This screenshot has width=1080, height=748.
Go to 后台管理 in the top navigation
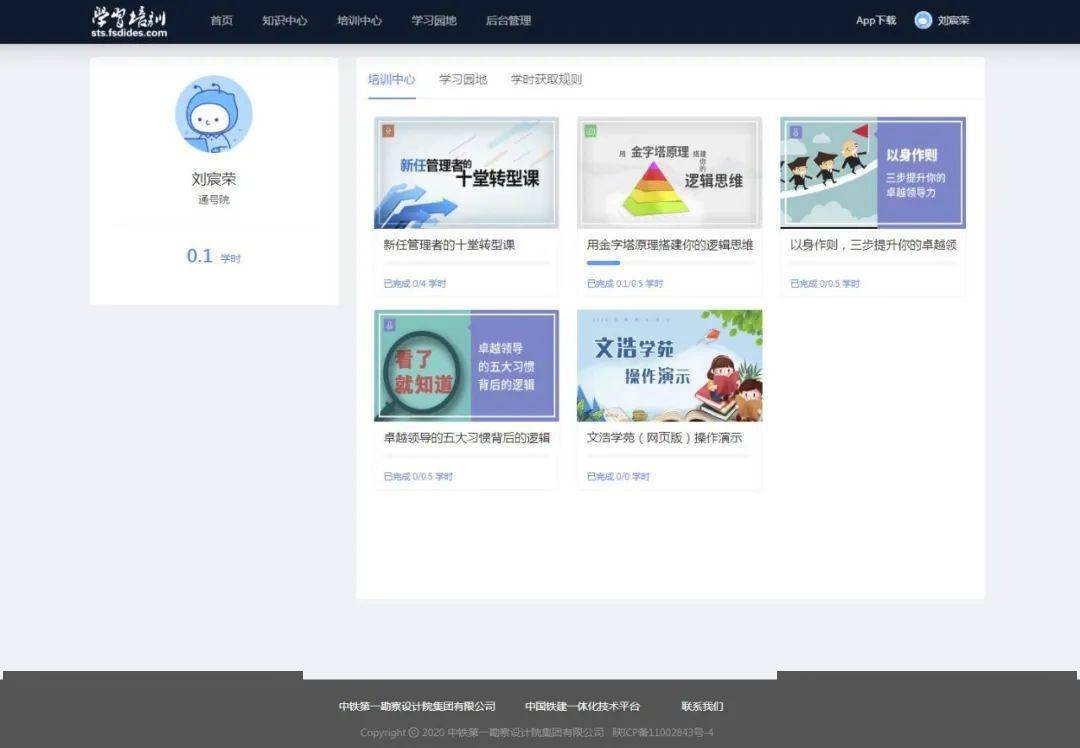[x=508, y=20]
